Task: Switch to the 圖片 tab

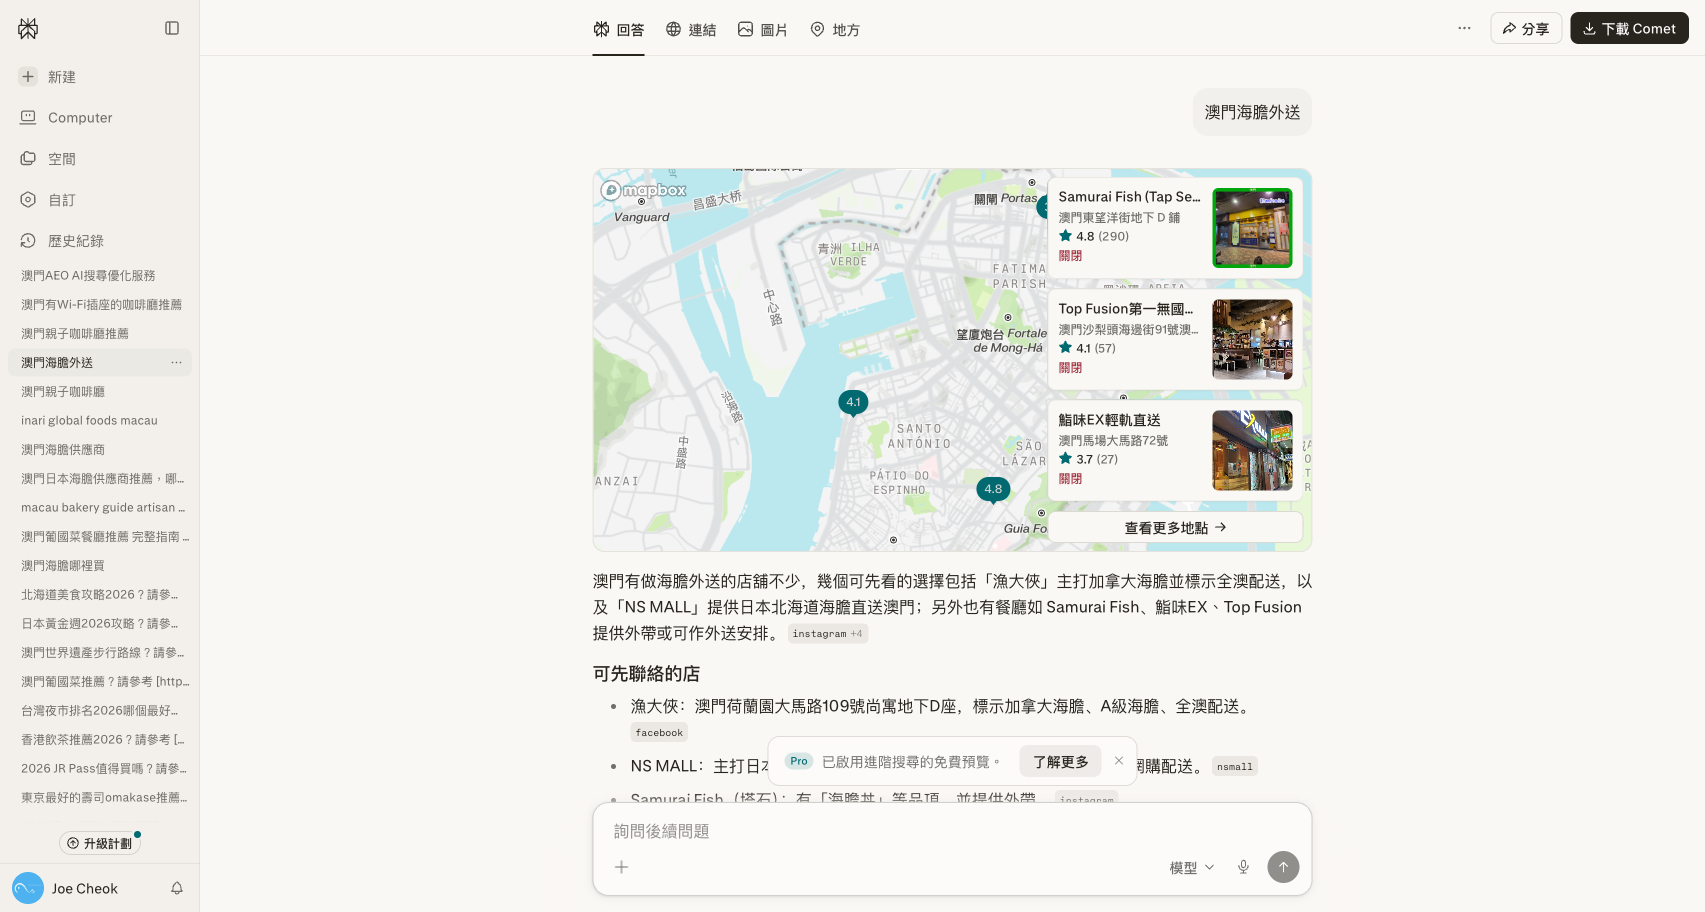Action: [x=763, y=29]
